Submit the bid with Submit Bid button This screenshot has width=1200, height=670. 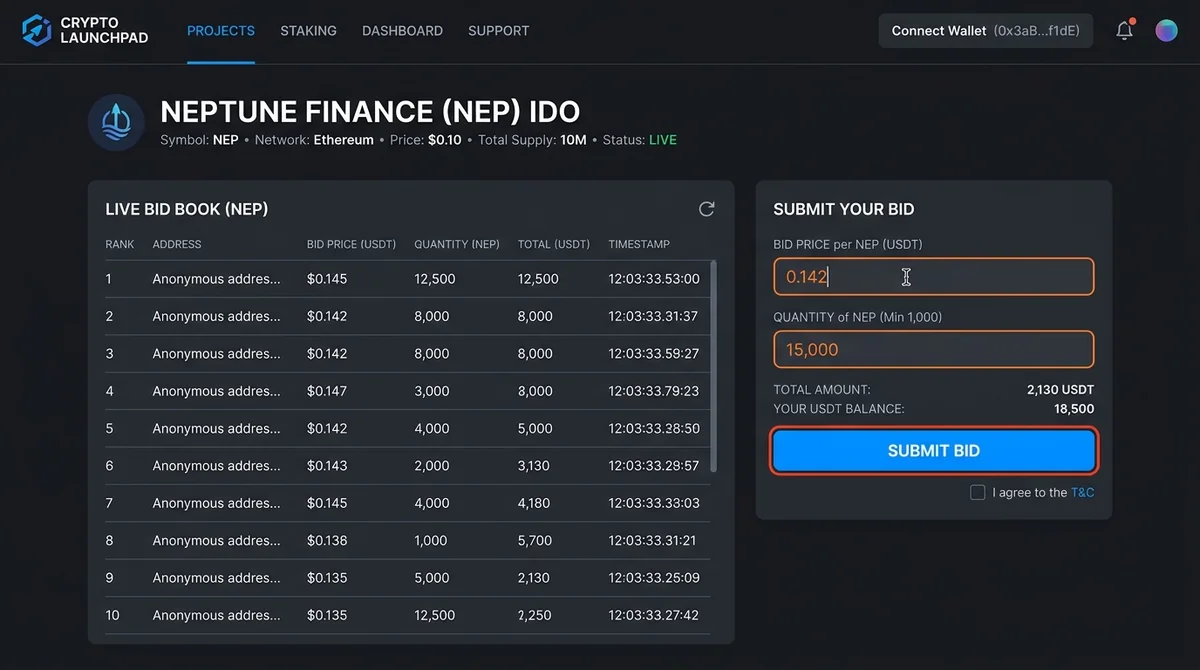point(934,451)
